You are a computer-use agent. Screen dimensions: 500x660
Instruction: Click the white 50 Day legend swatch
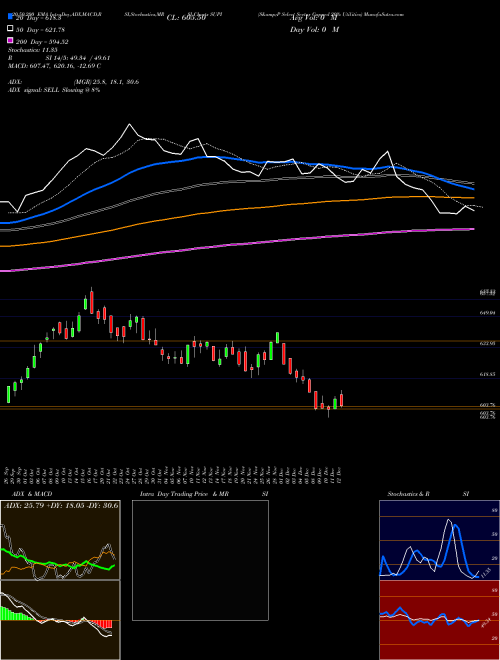point(10,29)
